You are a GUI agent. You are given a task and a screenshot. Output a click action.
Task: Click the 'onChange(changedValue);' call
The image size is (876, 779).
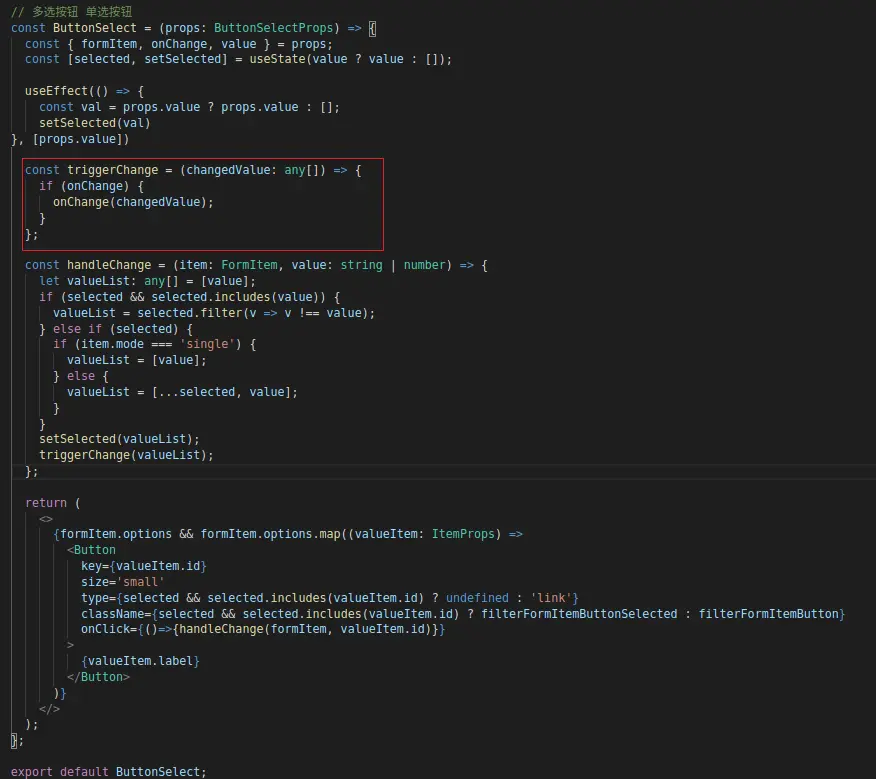coord(134,202)
